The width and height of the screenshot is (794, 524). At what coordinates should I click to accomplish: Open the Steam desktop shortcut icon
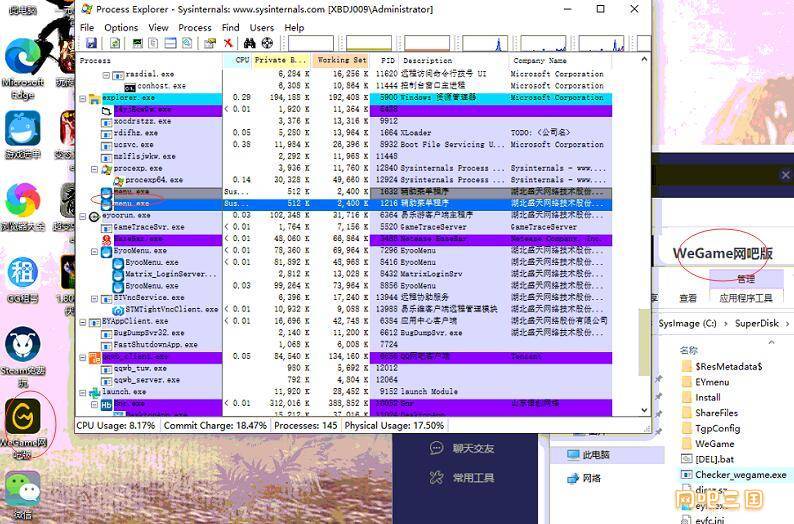[x=23, y=345]
